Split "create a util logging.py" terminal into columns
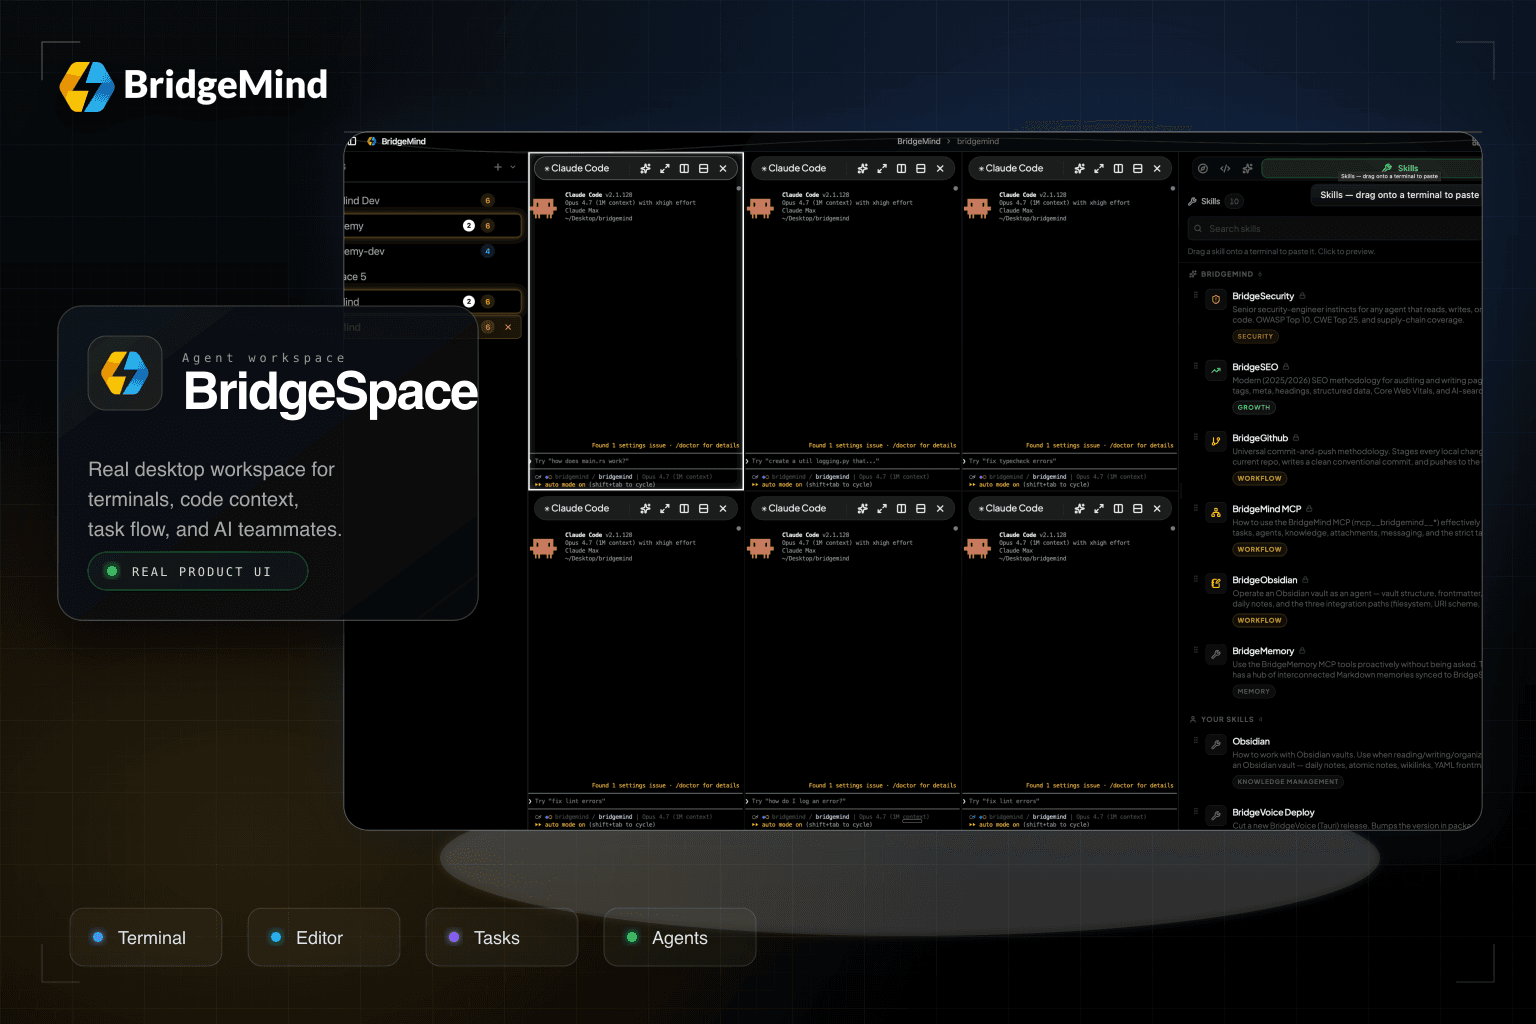The width and height of the screenshot is (1536, 1024). pos(901,169)
